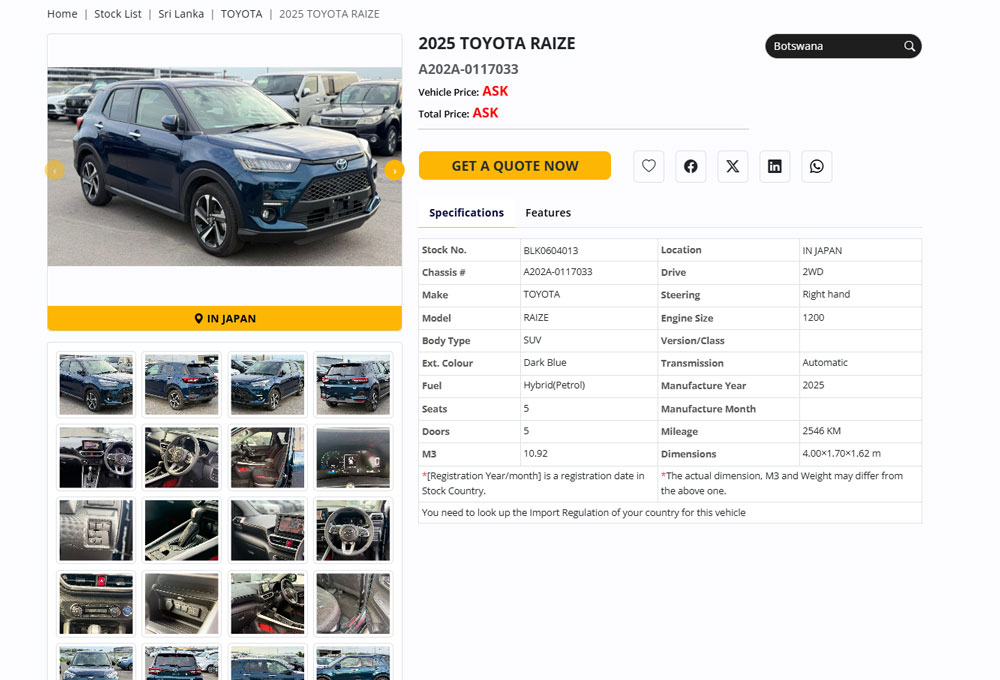Switch to the Features tab
Image resolution: width=1000 pixels, height=680 pixels.
[x=548, y=212]
